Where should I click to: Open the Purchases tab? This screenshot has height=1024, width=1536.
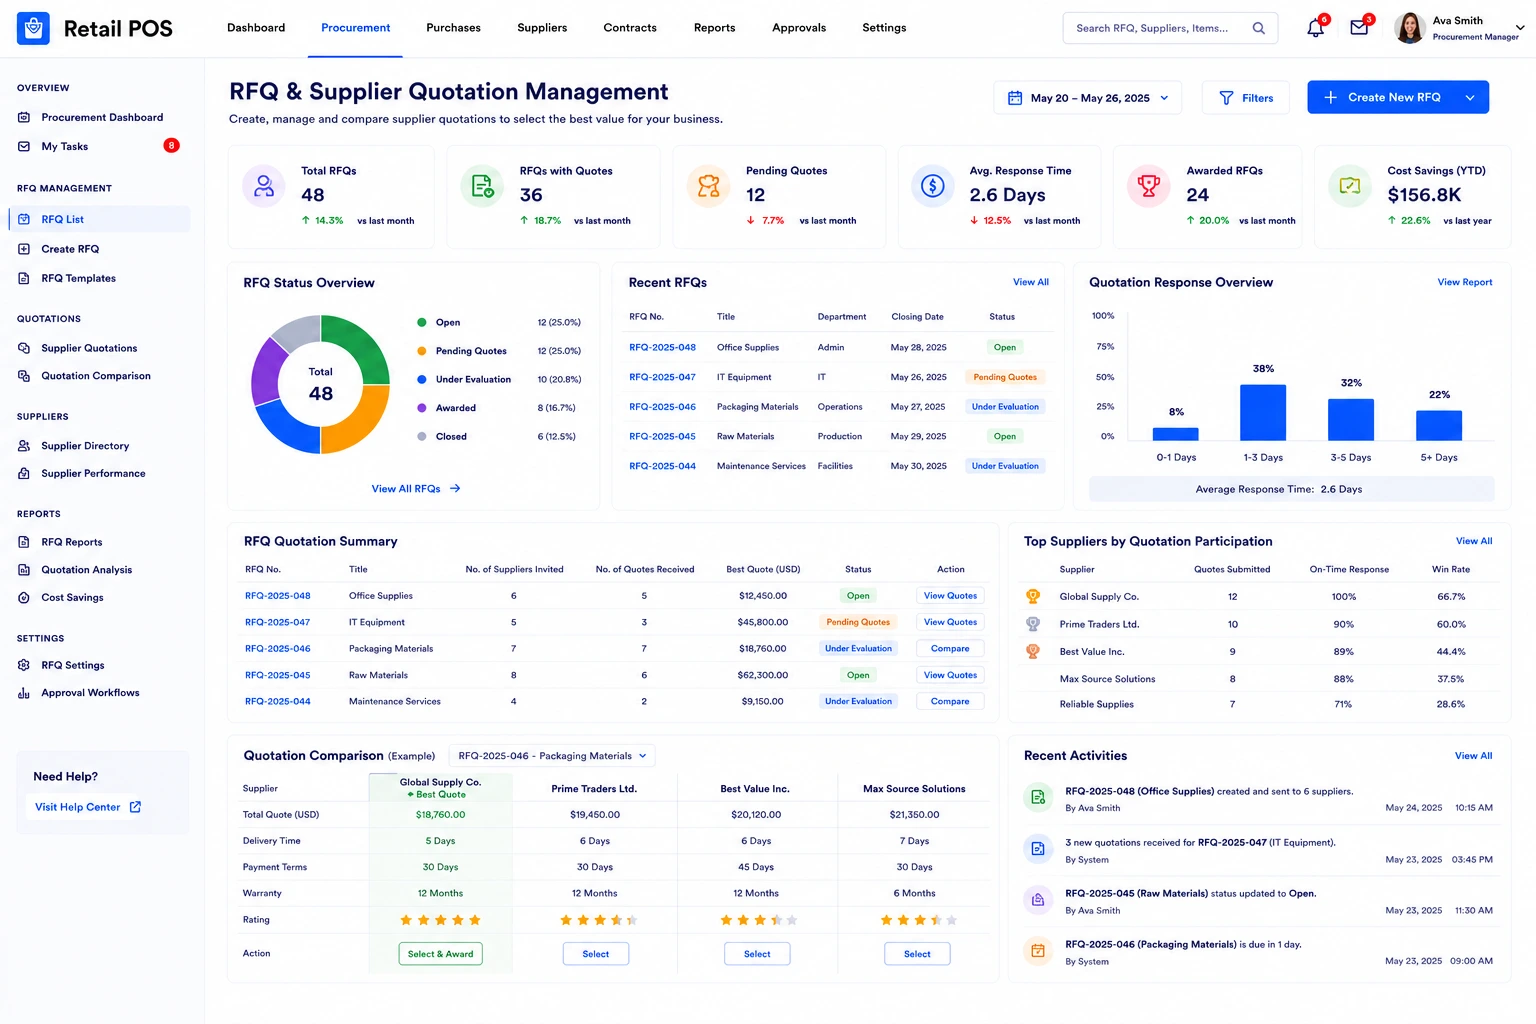coord(453,28)
